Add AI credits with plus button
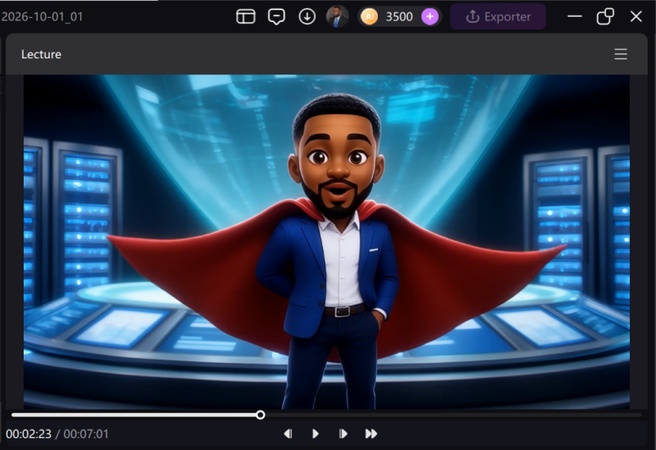656x450 pixels. pyautogui.click(x=430, y=17)
